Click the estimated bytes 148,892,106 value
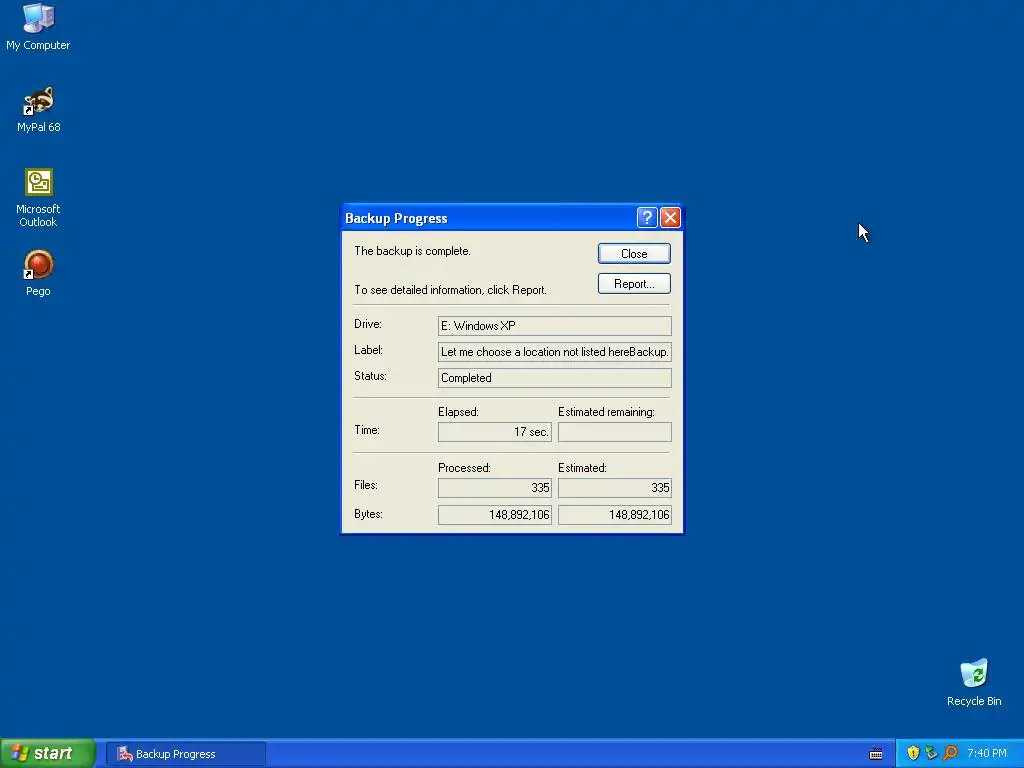The height and width of the screenshot is (768, 1024). coord(615,515)
